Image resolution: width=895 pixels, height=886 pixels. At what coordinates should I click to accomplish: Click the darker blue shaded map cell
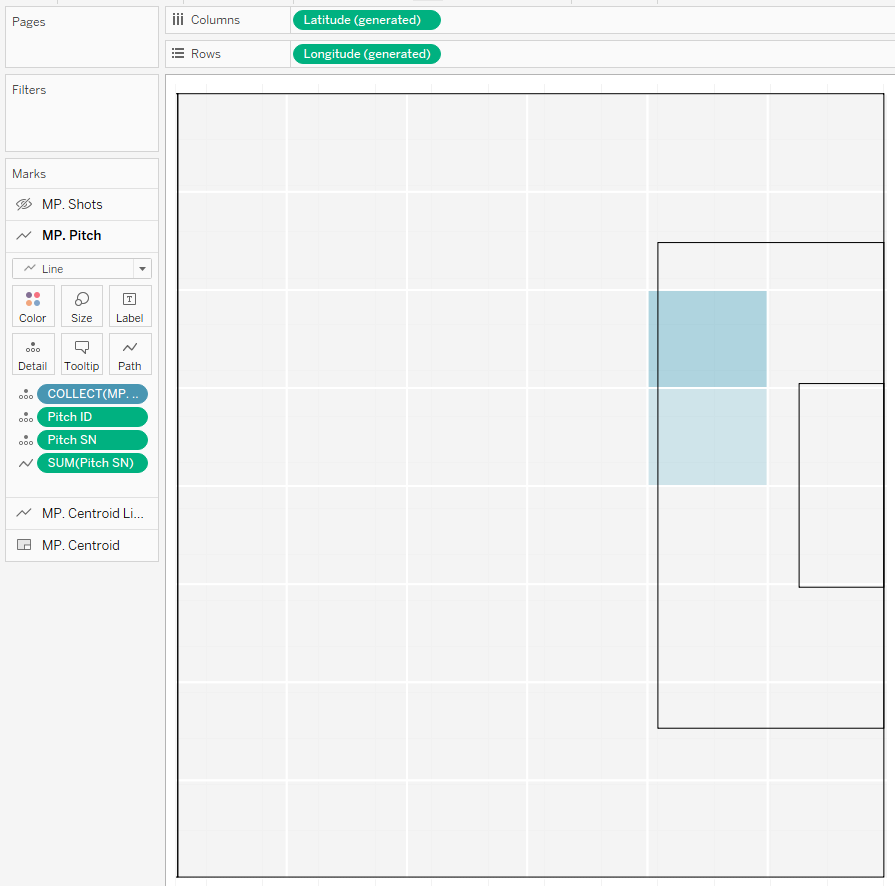[x=707, y=338]
